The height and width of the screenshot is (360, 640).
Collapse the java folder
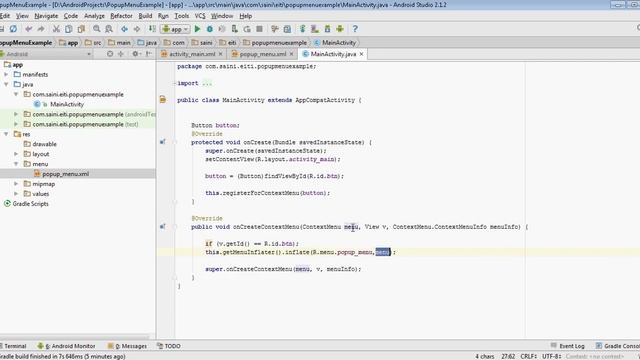(6, 84)
